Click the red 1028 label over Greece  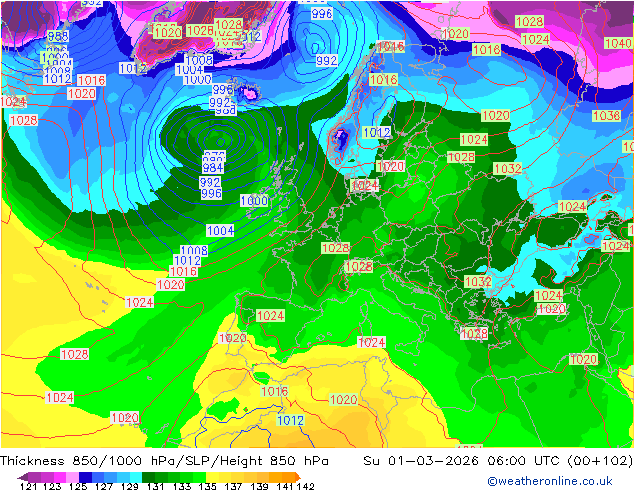point(475,334)
